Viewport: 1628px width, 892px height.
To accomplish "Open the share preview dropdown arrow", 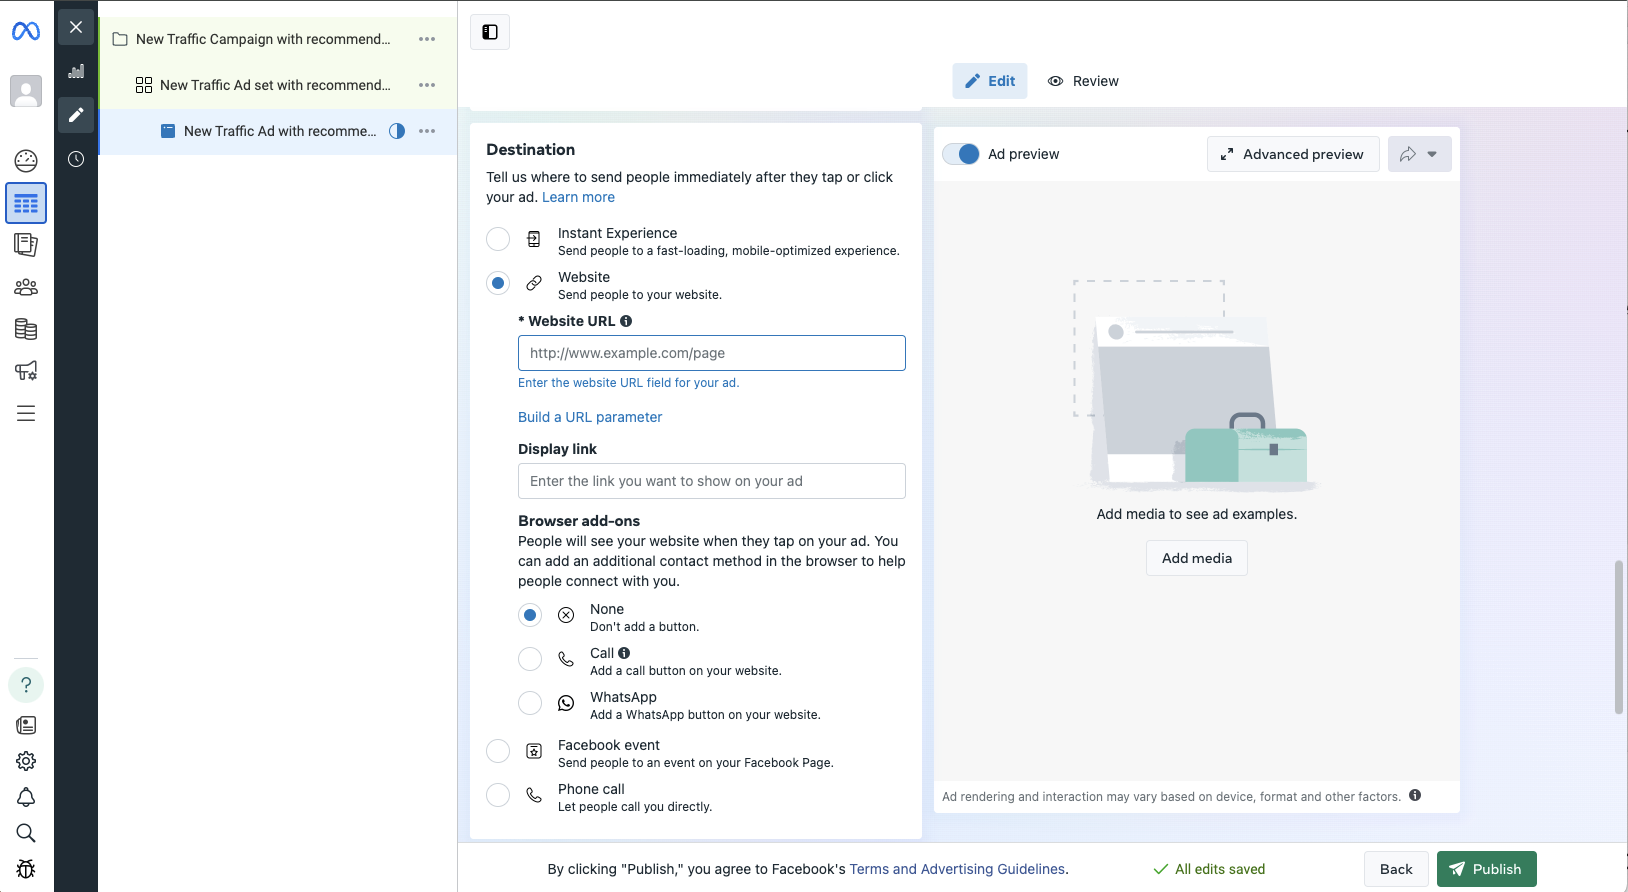I will pos(1432,154).
